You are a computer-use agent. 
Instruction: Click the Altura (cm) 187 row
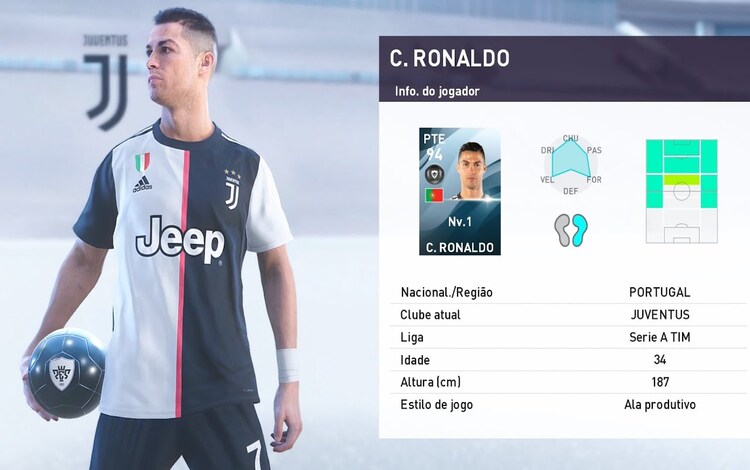[568, 382]
